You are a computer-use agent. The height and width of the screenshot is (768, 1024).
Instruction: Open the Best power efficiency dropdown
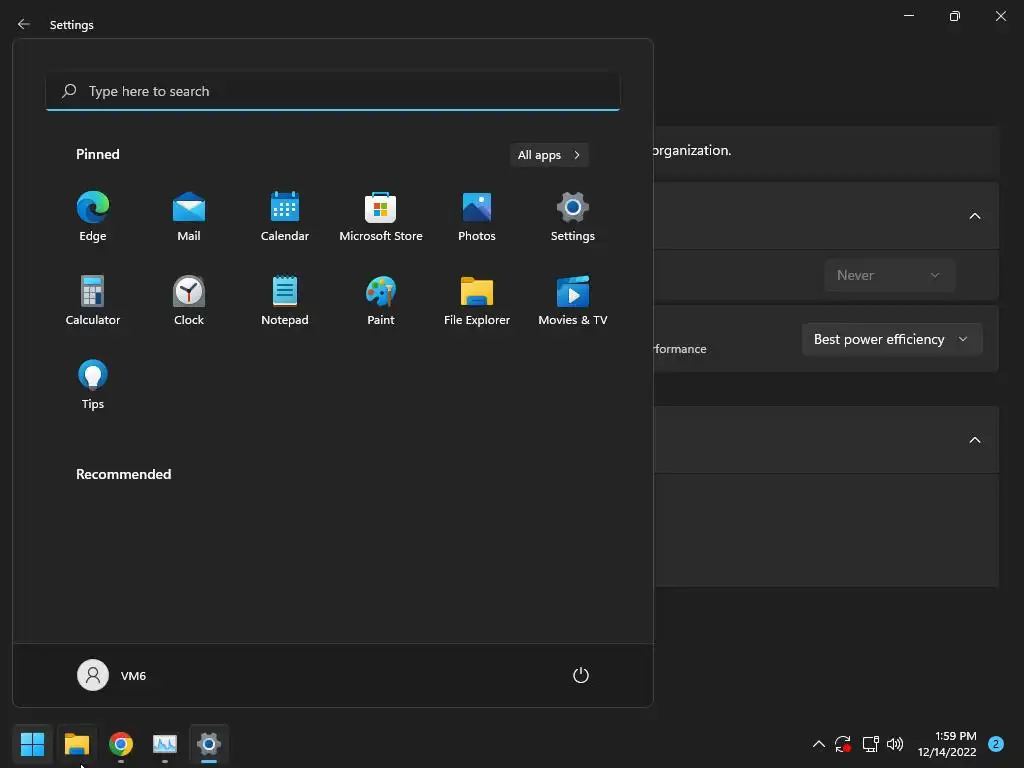[x=892, y=340]
